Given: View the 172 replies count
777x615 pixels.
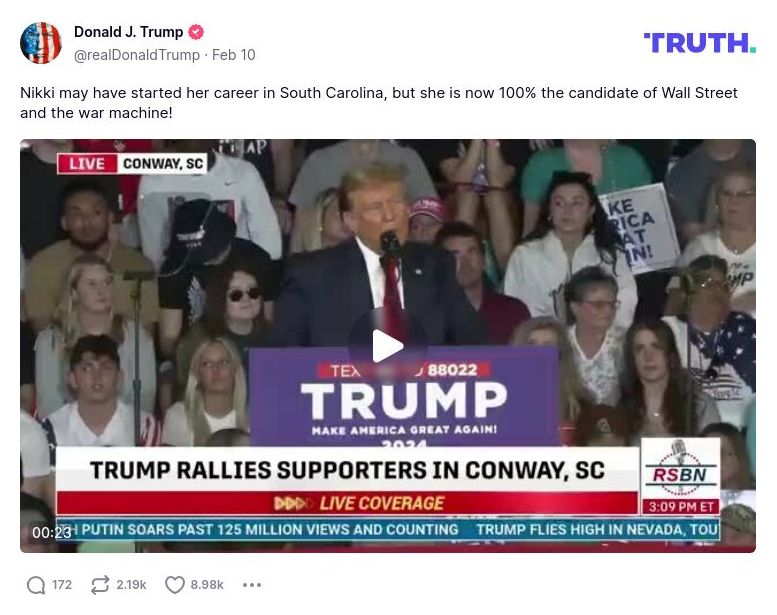Looking at the screenshot, I should pos(62,585).
